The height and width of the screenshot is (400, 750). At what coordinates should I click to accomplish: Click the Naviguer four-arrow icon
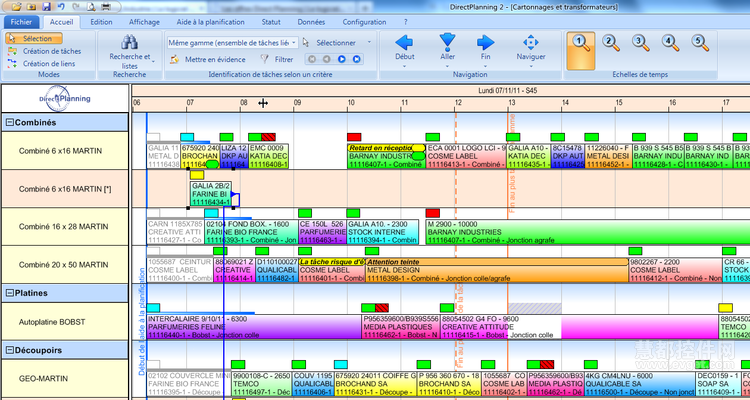531,42
